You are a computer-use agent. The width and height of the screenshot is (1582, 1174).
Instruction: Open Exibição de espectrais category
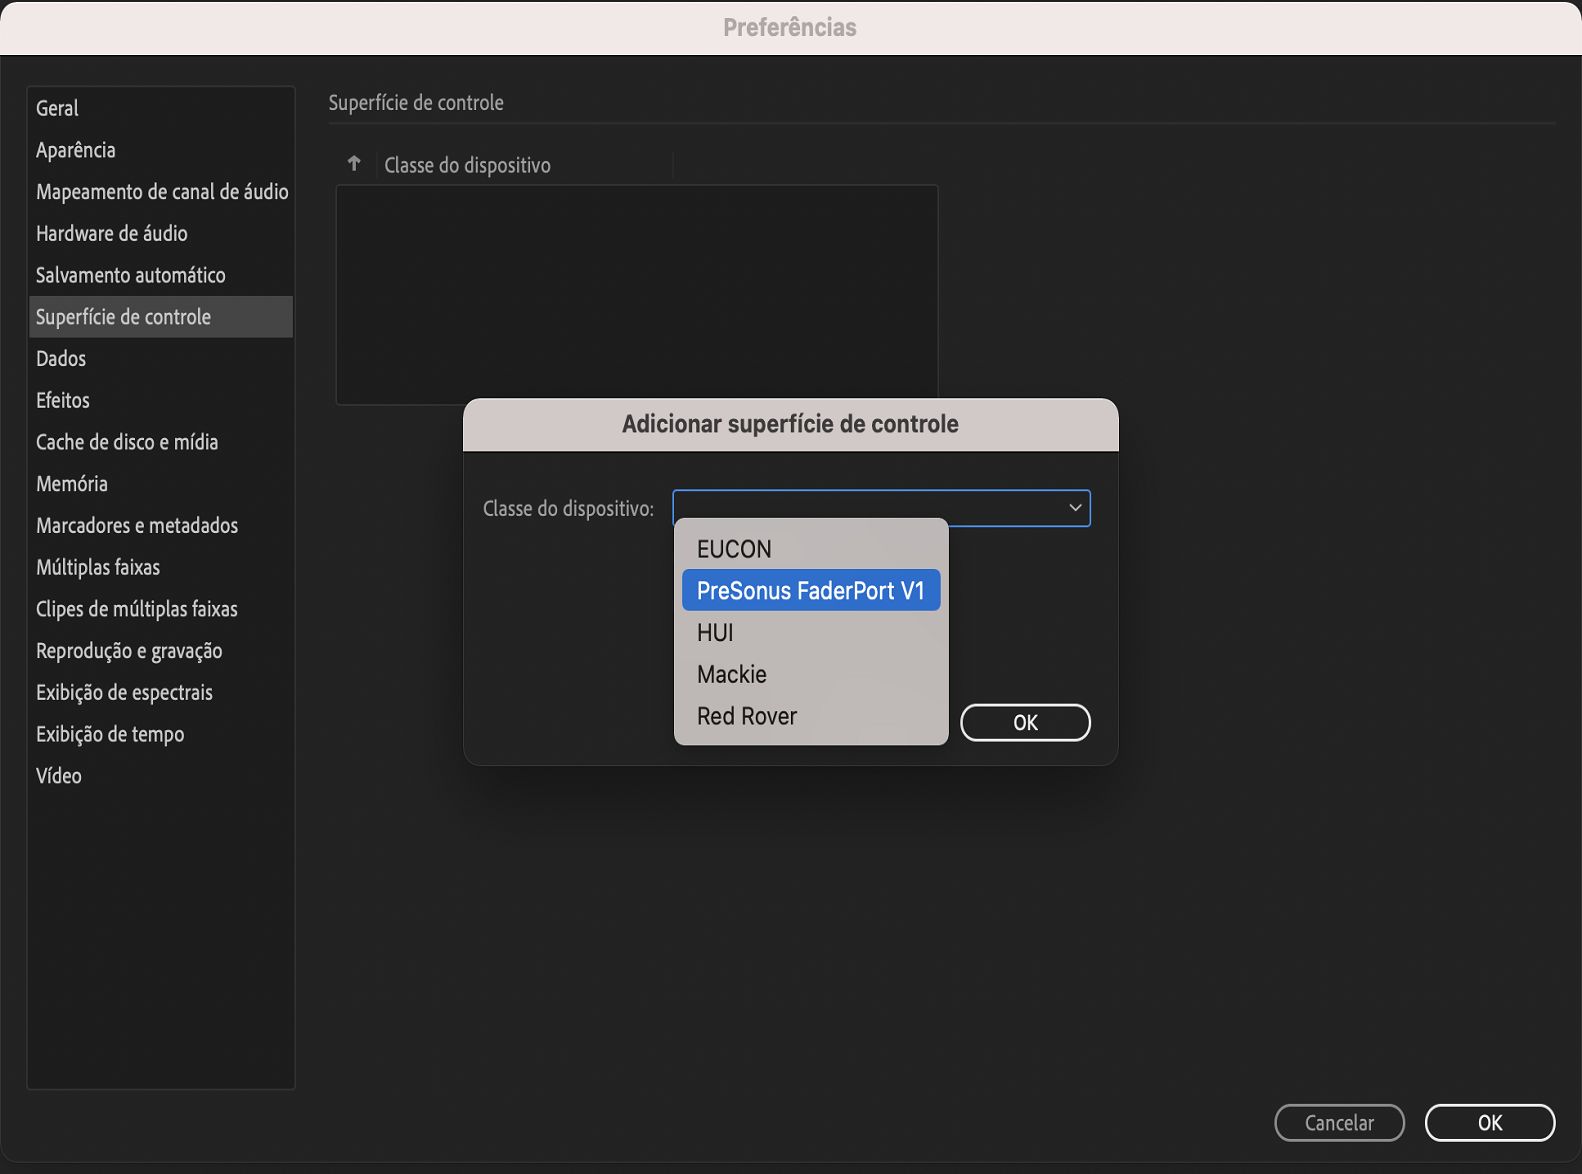(x=161, y=692)
